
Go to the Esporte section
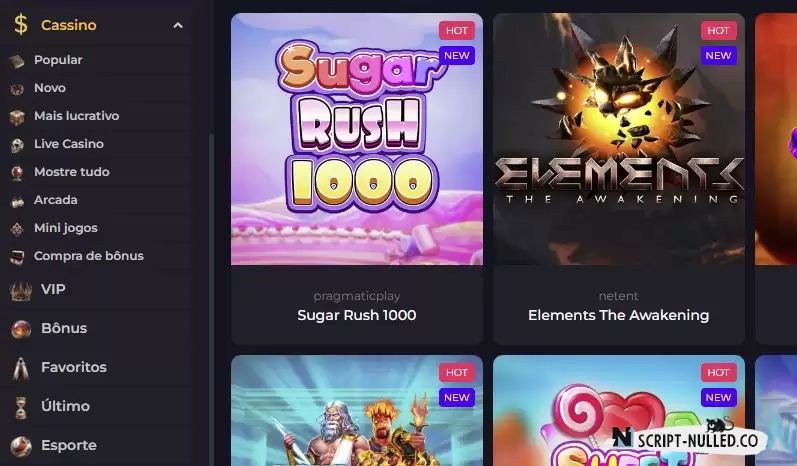[69, 445]
